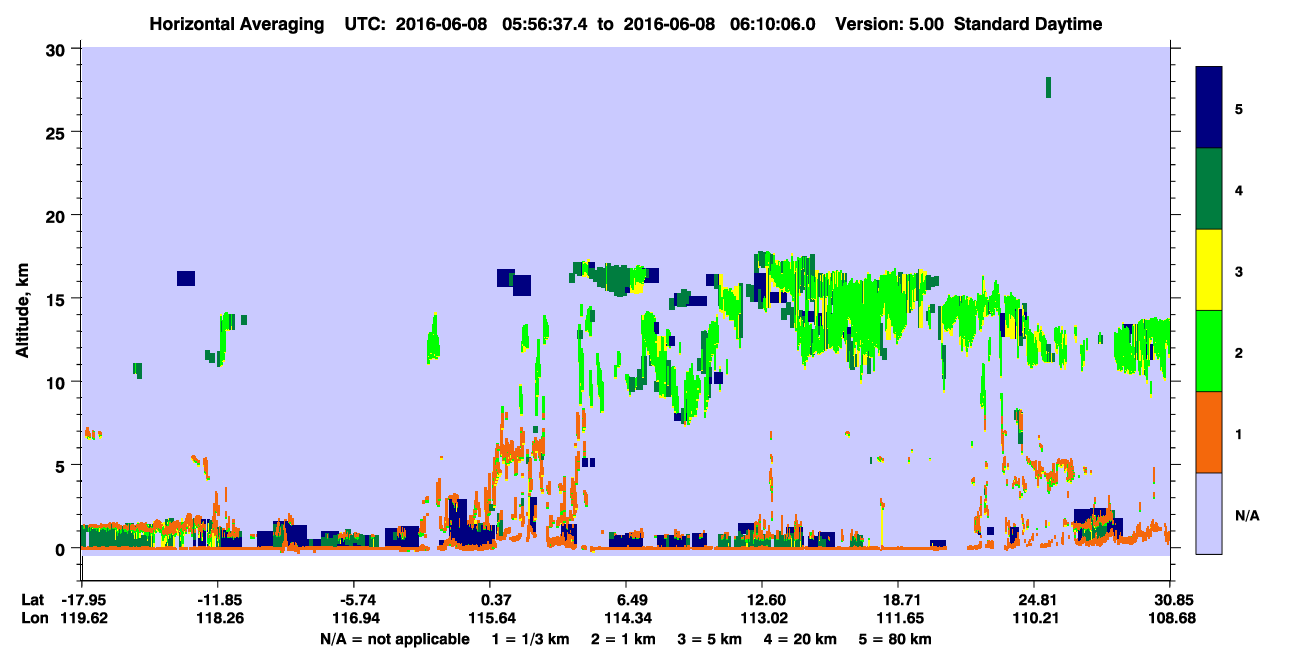Click longitude value 108.68

tap(1170, 618)
